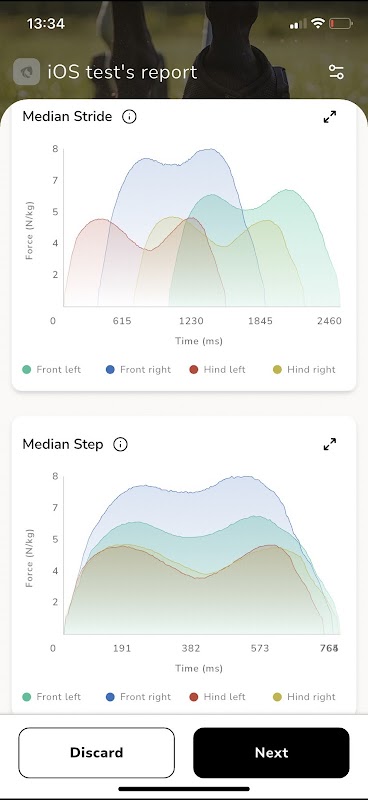Toggle Front right series in Median Step legend
The height and width of the screenshot is (800, 368).
[138, 696]
